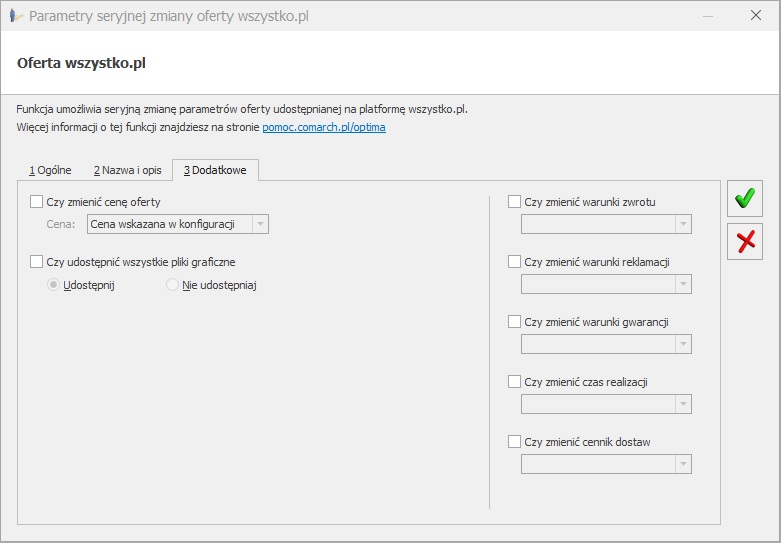The width and height of the screenshot is (781, 543).
Task: Tick 'Czy zmienić warunki reklamacji' checkbox
Action: (514, 262)
